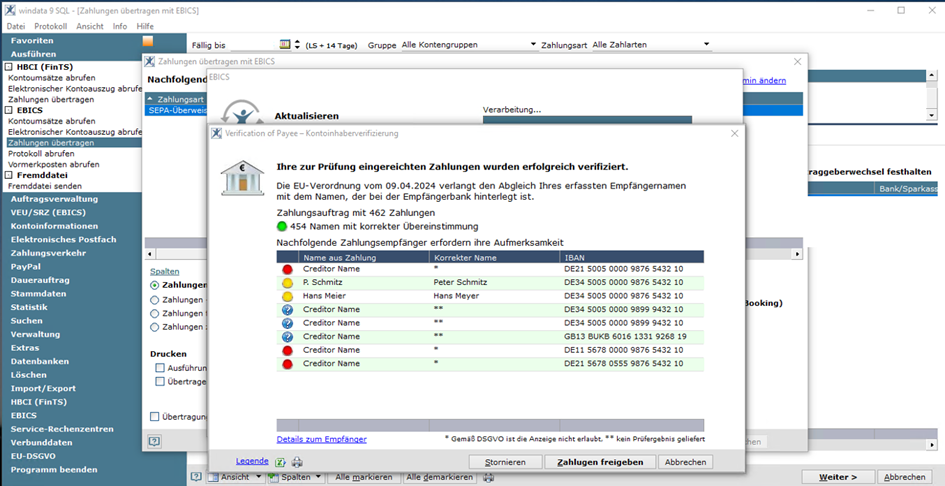945x486 pixels.
Task: Follow the Details zum Empfänger link
Action: (x=321, y=439)
